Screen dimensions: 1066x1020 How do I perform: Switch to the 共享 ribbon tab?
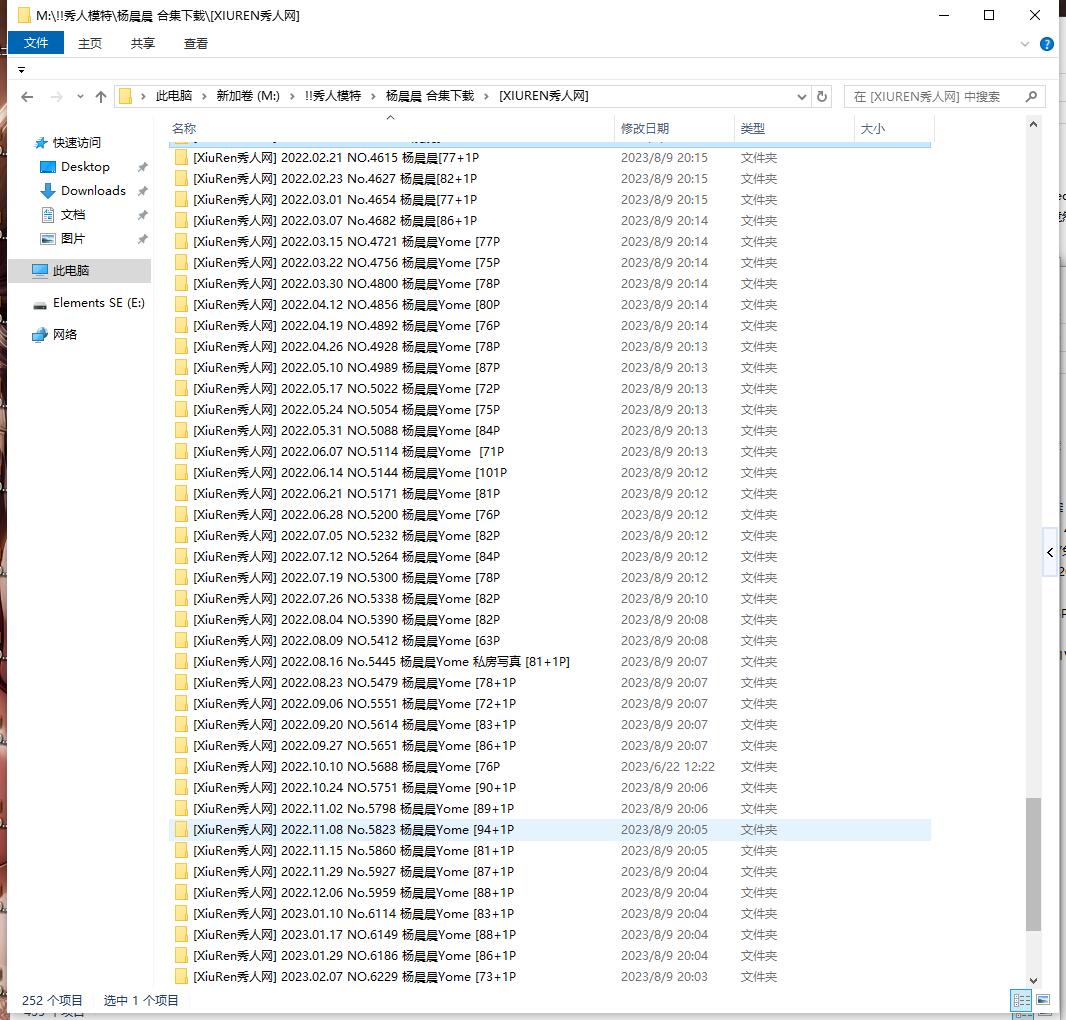coord(143,44)
